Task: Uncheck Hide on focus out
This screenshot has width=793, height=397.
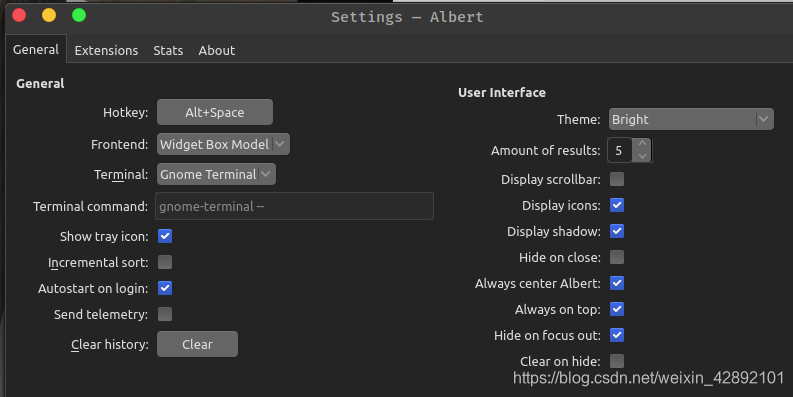Action: 617,335
